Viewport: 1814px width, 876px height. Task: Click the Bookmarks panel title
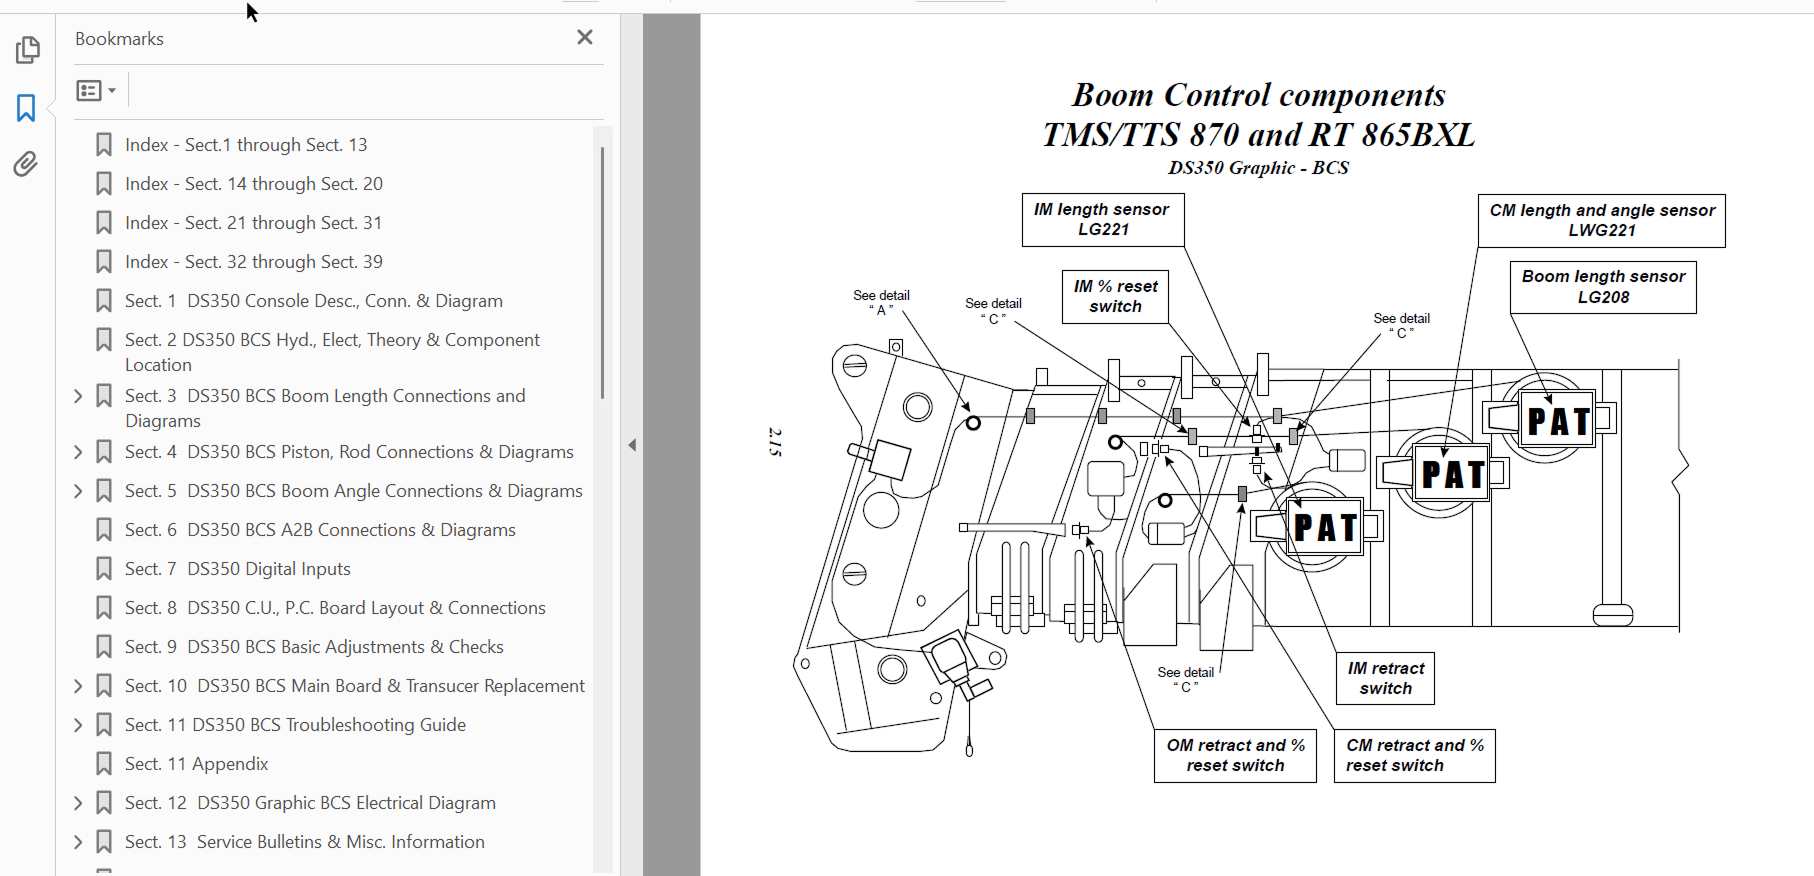[x=119, y=39]
